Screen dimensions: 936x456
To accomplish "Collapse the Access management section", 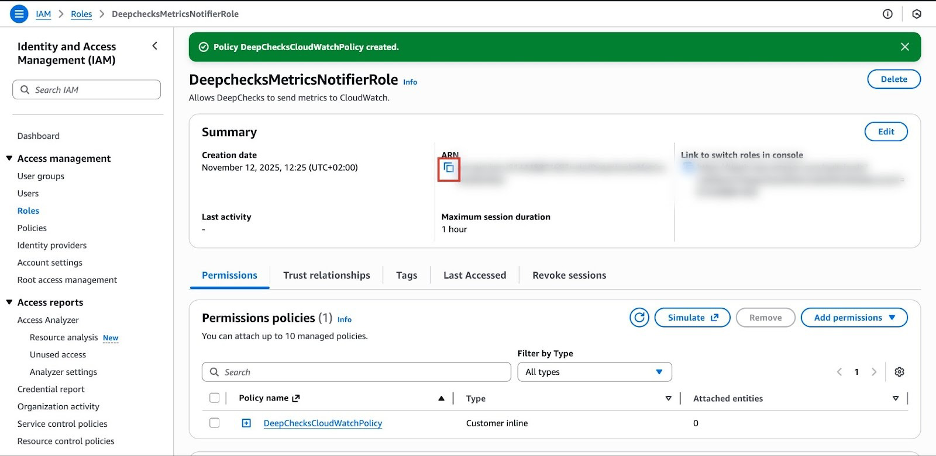I will [x=10, y=158].
